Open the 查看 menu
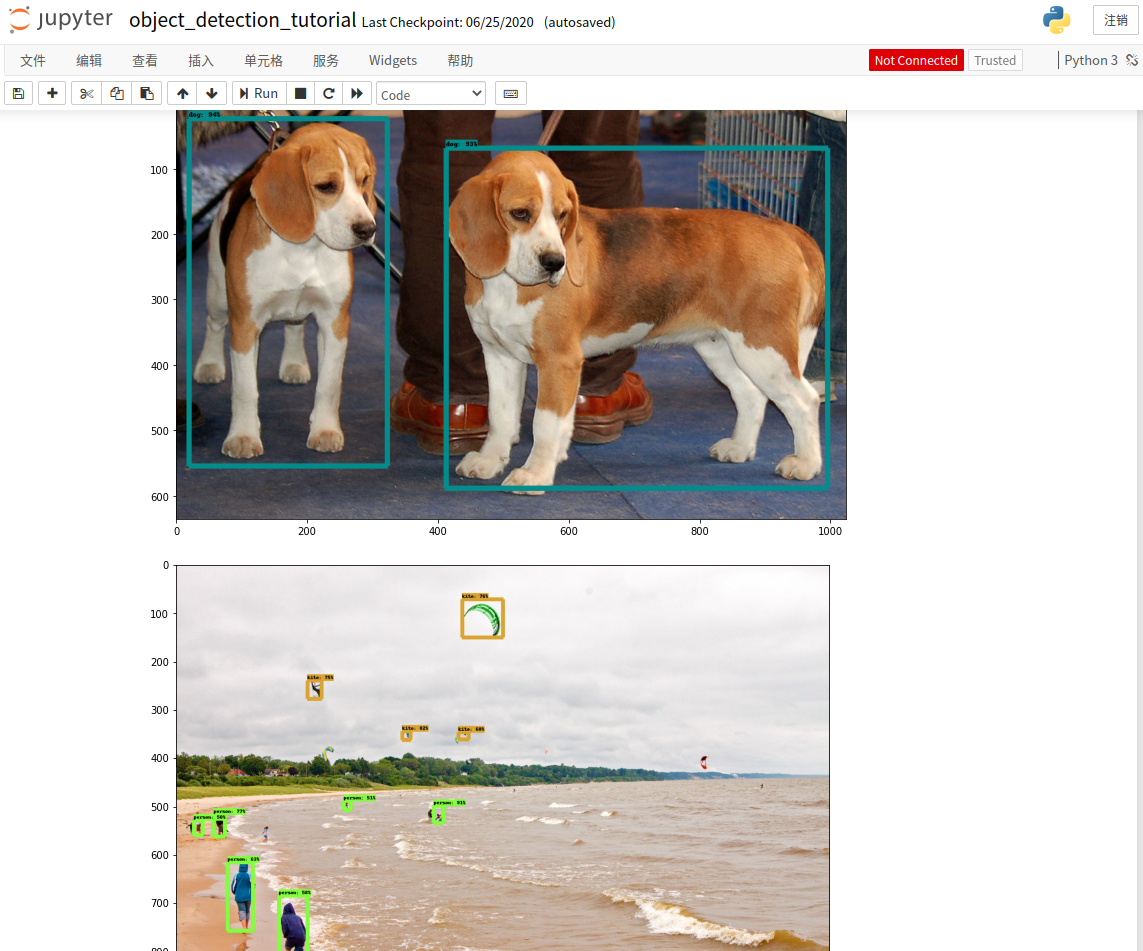The width and height of the screenshot is (1143, 951). [x=144, y=60]
